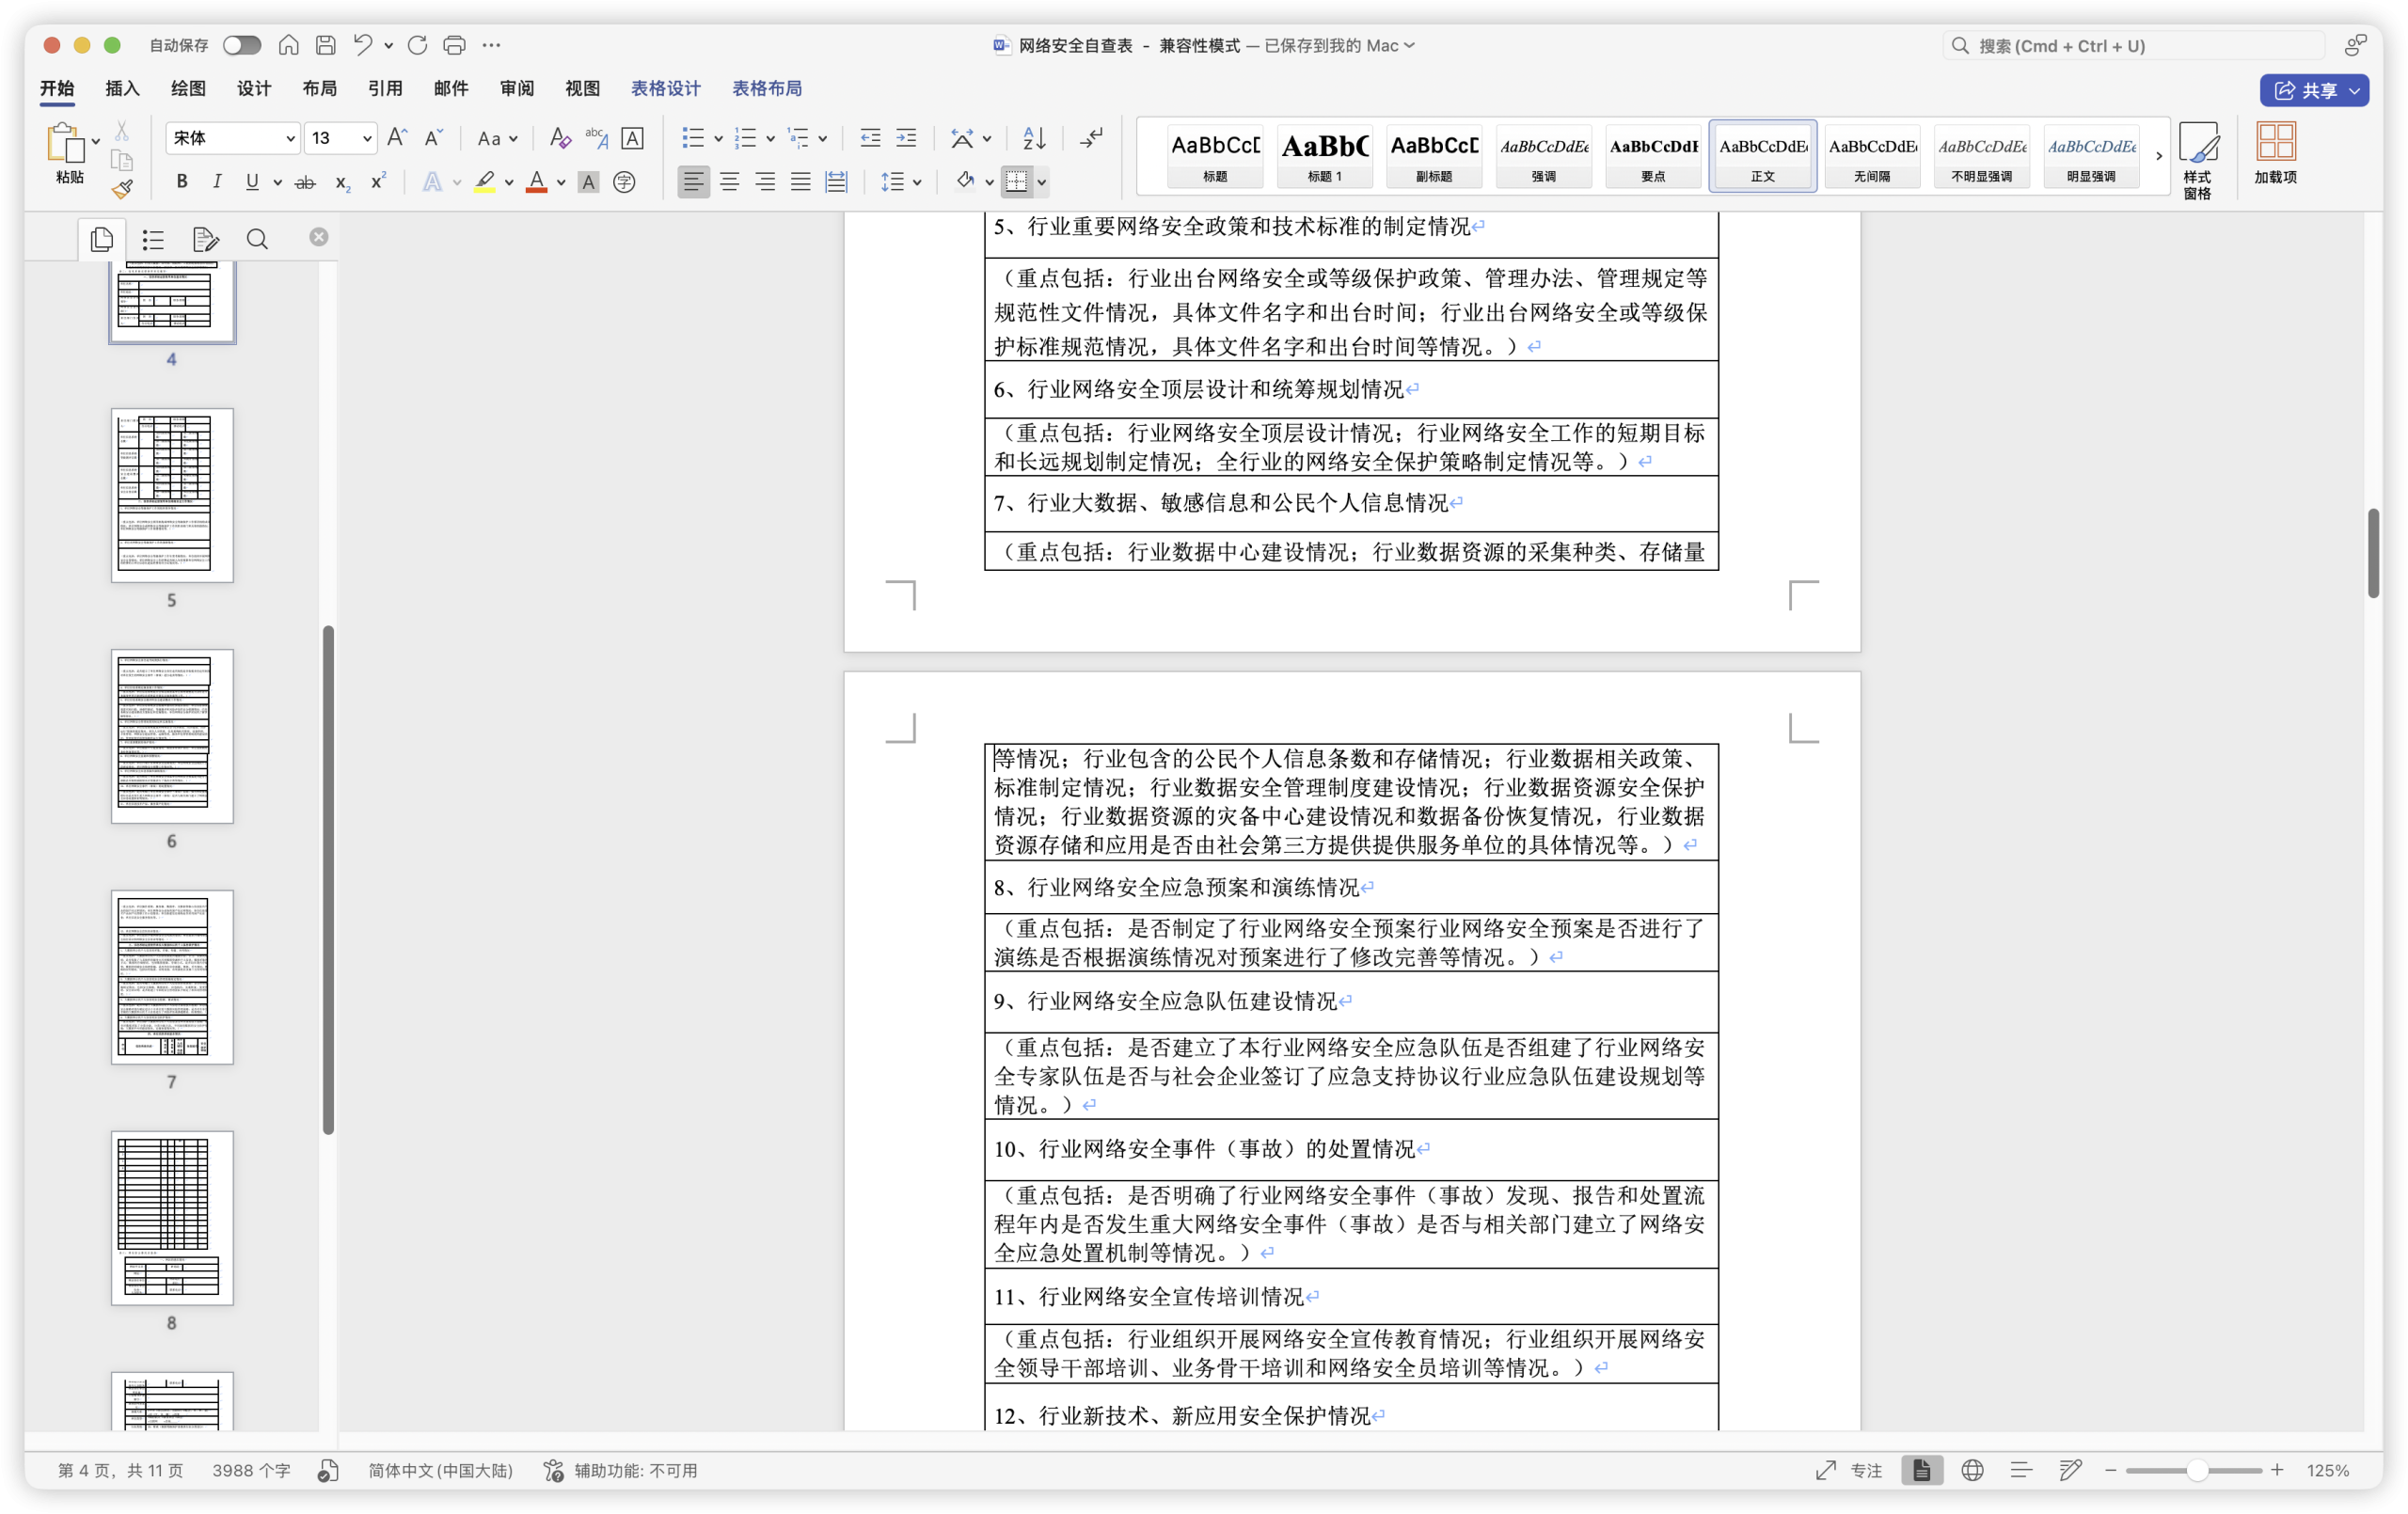Apply strikethrough formatting icon
The image size is (2408, 1514).
[x=305, y=182]
